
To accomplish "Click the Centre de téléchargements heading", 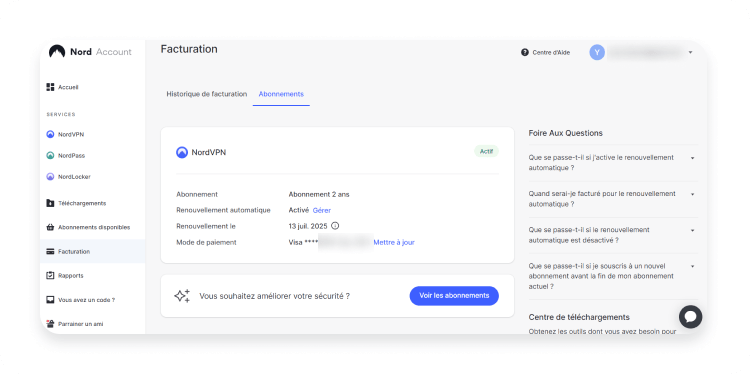I will [579, 317].
